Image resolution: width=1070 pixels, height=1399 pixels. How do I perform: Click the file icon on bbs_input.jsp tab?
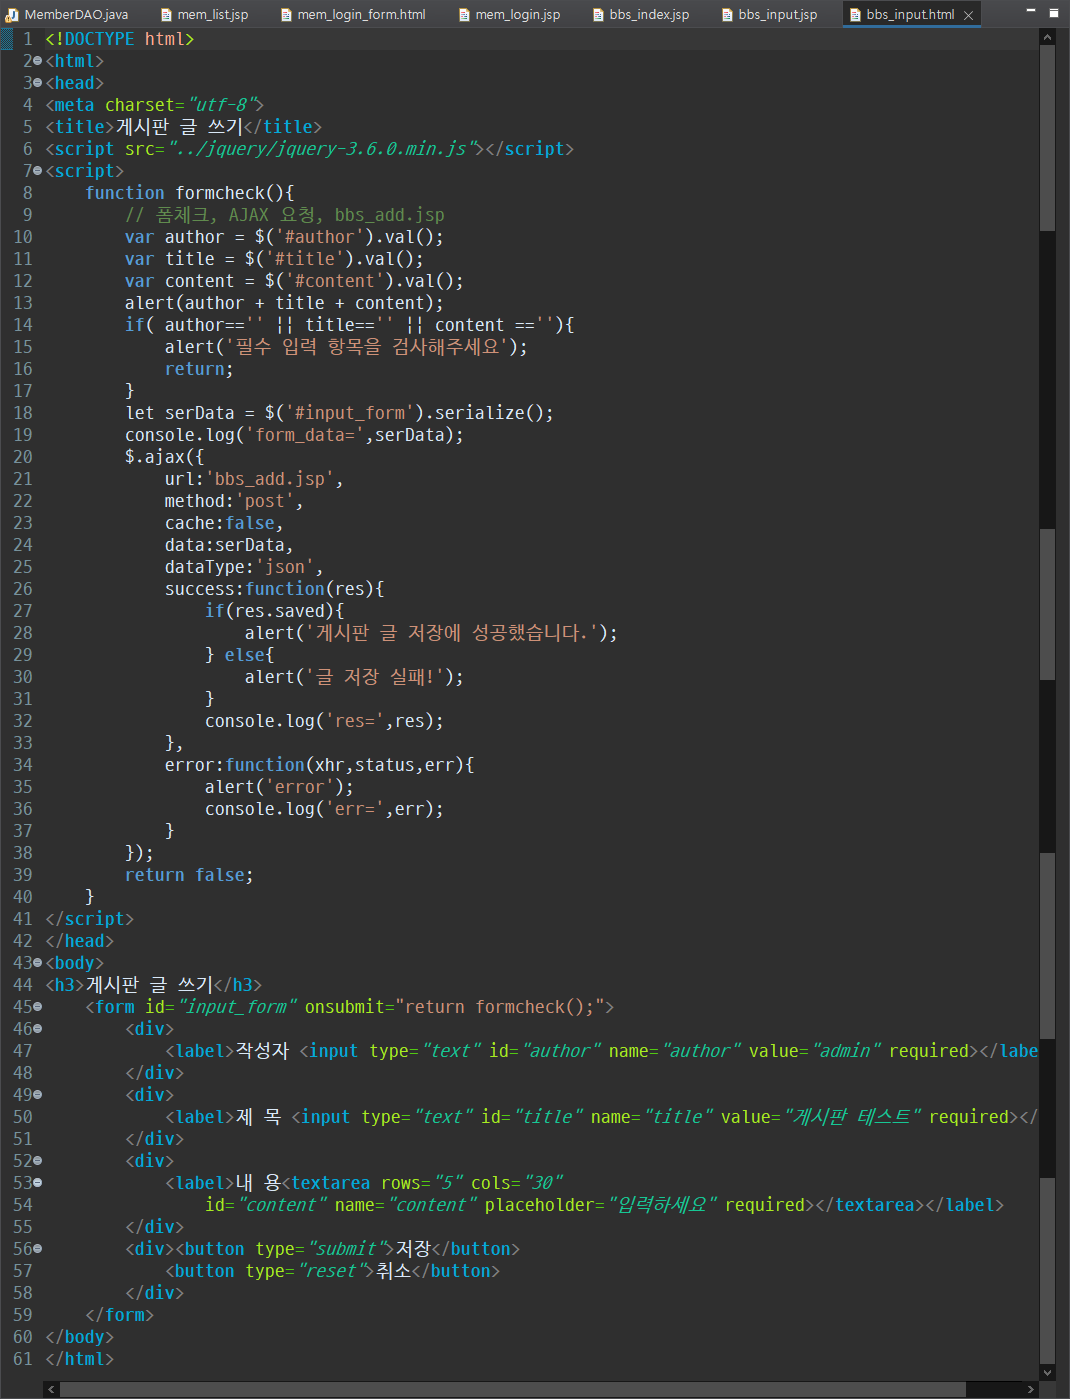[x=727, y=15]
